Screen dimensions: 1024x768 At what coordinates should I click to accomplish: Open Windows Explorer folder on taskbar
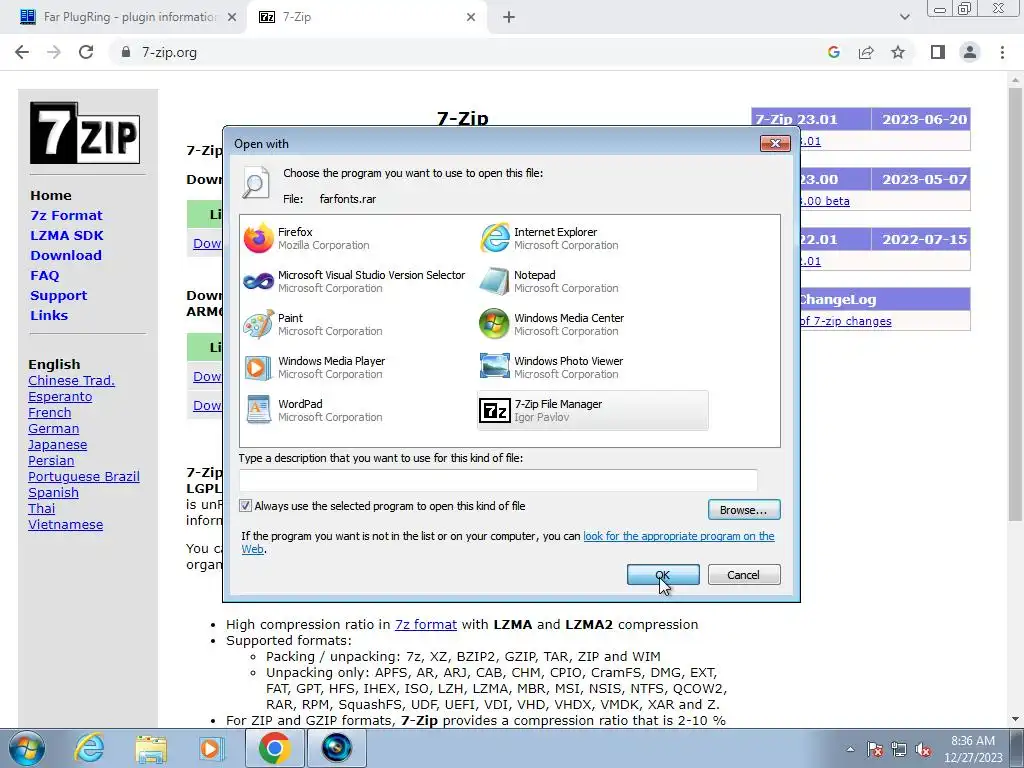(x=151, y=748)
